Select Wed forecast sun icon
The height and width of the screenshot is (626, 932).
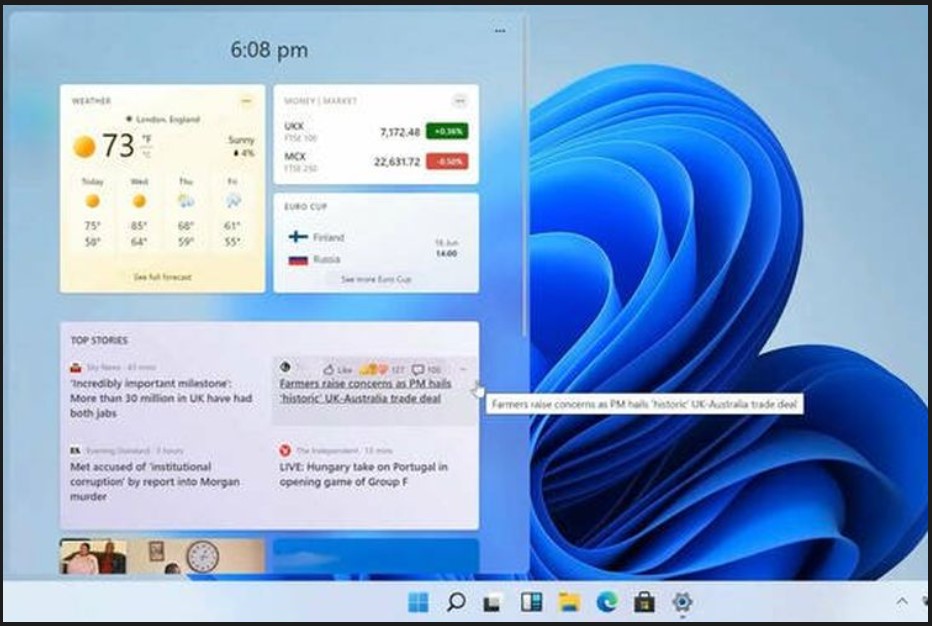[x=139, y=202]
